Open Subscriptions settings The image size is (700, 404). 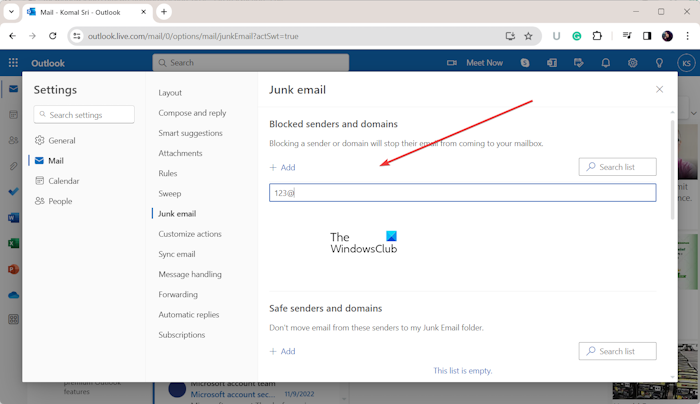pos(182,335)
